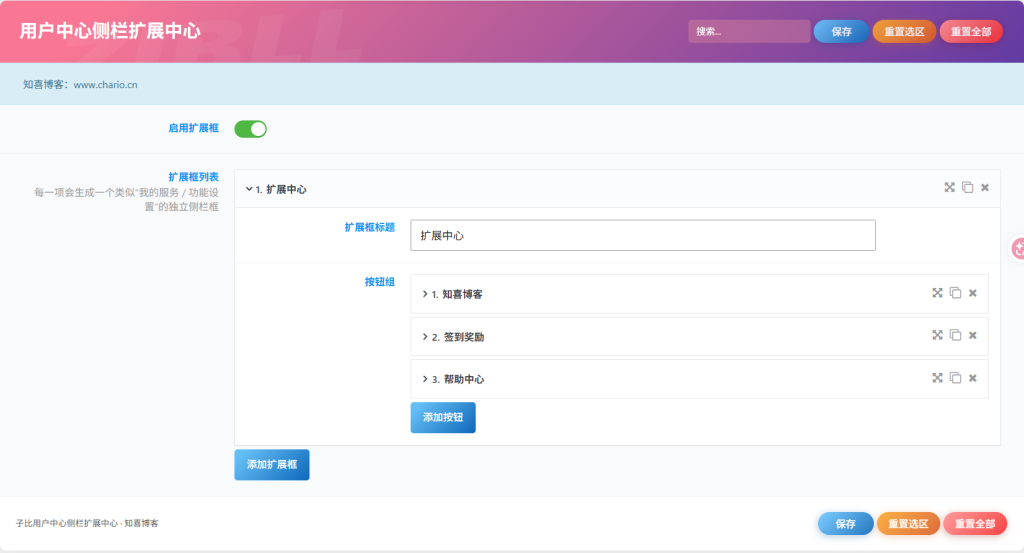Click the top 重置选区 button
Screen dimensions: 1024x553
click(904, 31)
